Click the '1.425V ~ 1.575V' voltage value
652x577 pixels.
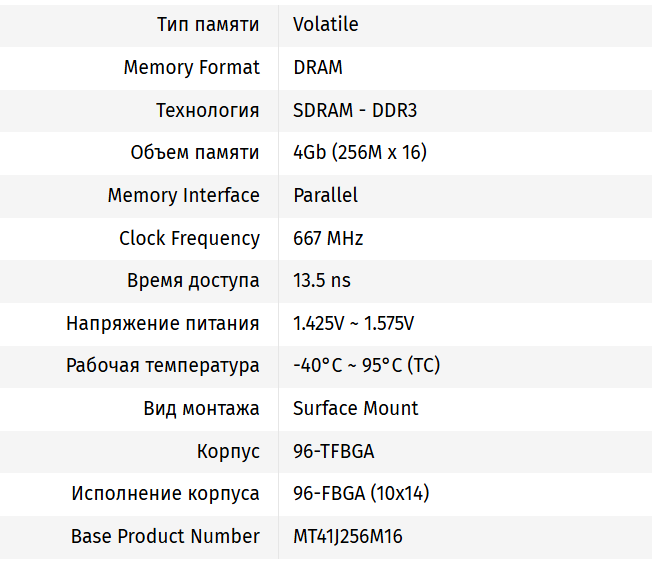(x=354, y=323)
